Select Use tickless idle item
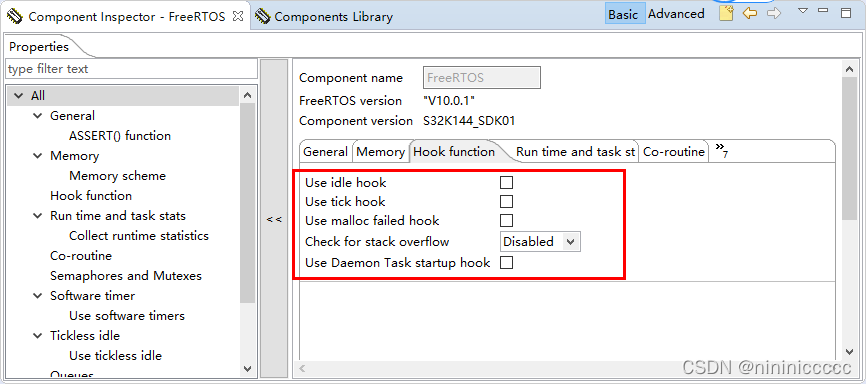The image size is (866, 384). pos(115,356)
